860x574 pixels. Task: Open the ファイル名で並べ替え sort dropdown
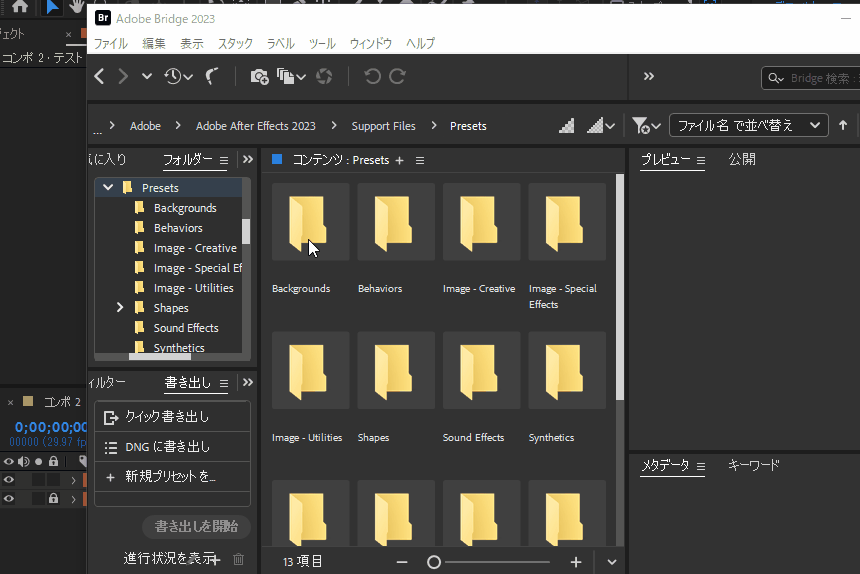tap(749, 126)
